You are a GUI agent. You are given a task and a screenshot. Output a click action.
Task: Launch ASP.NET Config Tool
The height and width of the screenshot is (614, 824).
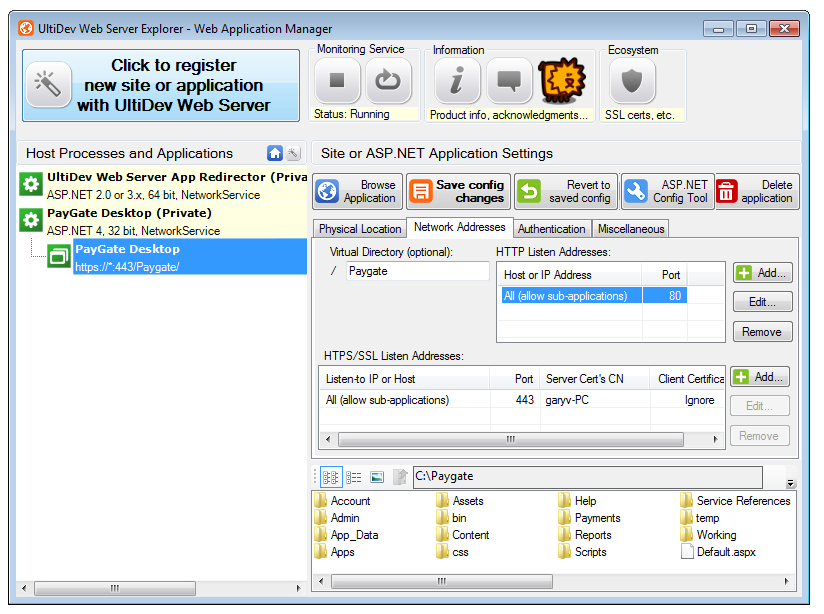click(667, 191)
